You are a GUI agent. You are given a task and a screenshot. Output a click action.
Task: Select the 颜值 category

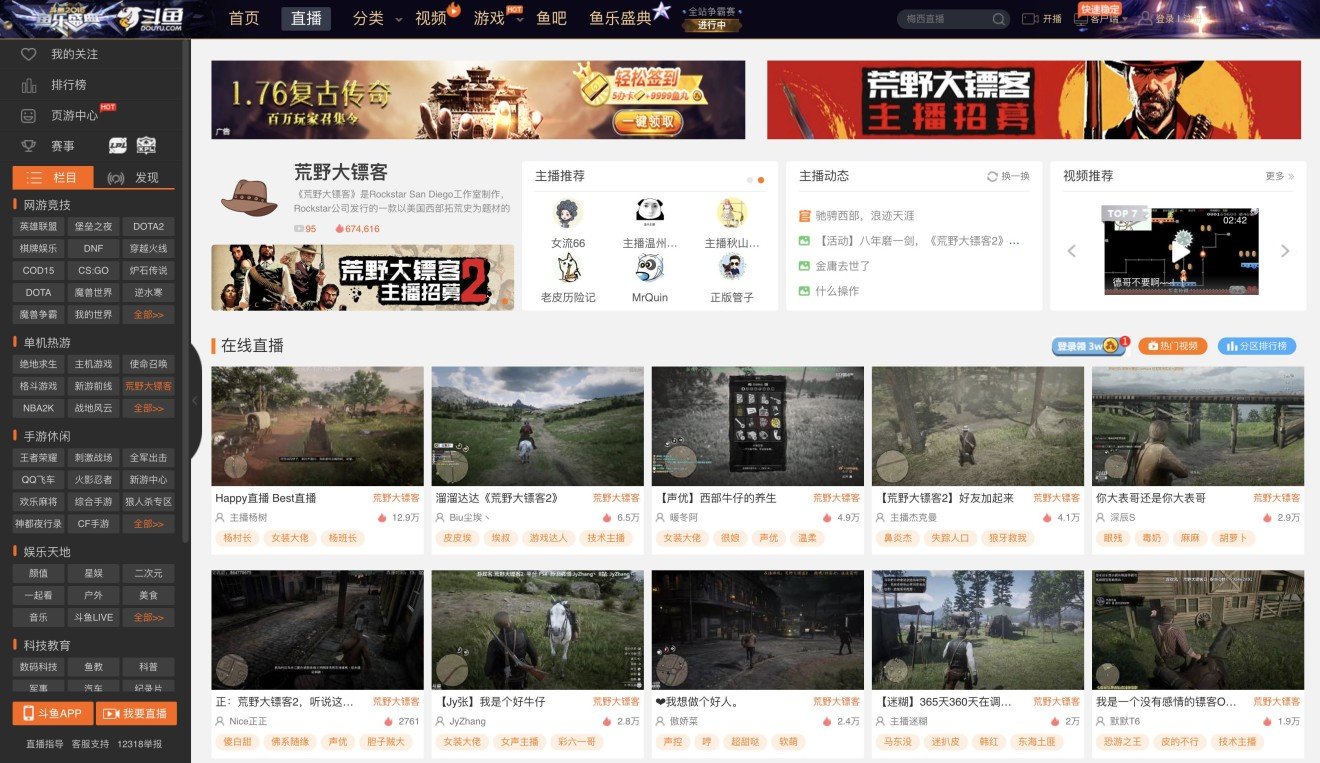click(x=39, y=574)
